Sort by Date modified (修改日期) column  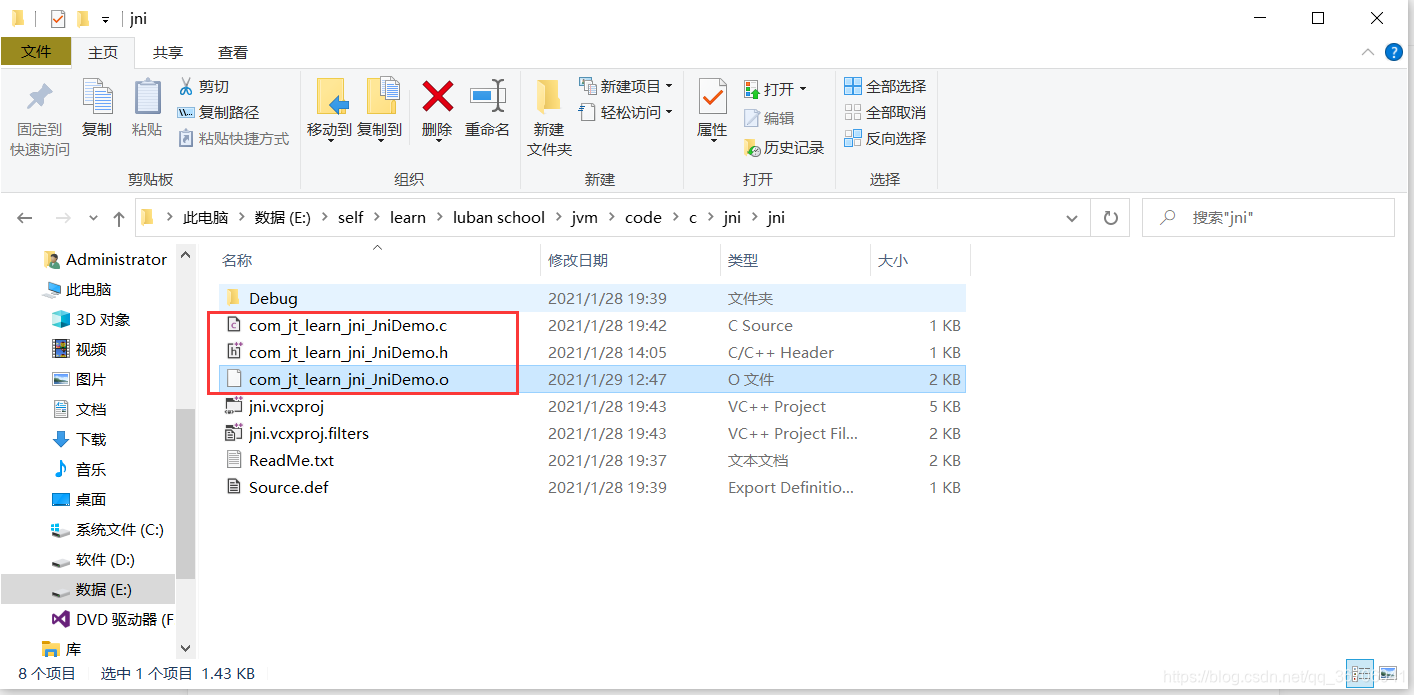630,260
